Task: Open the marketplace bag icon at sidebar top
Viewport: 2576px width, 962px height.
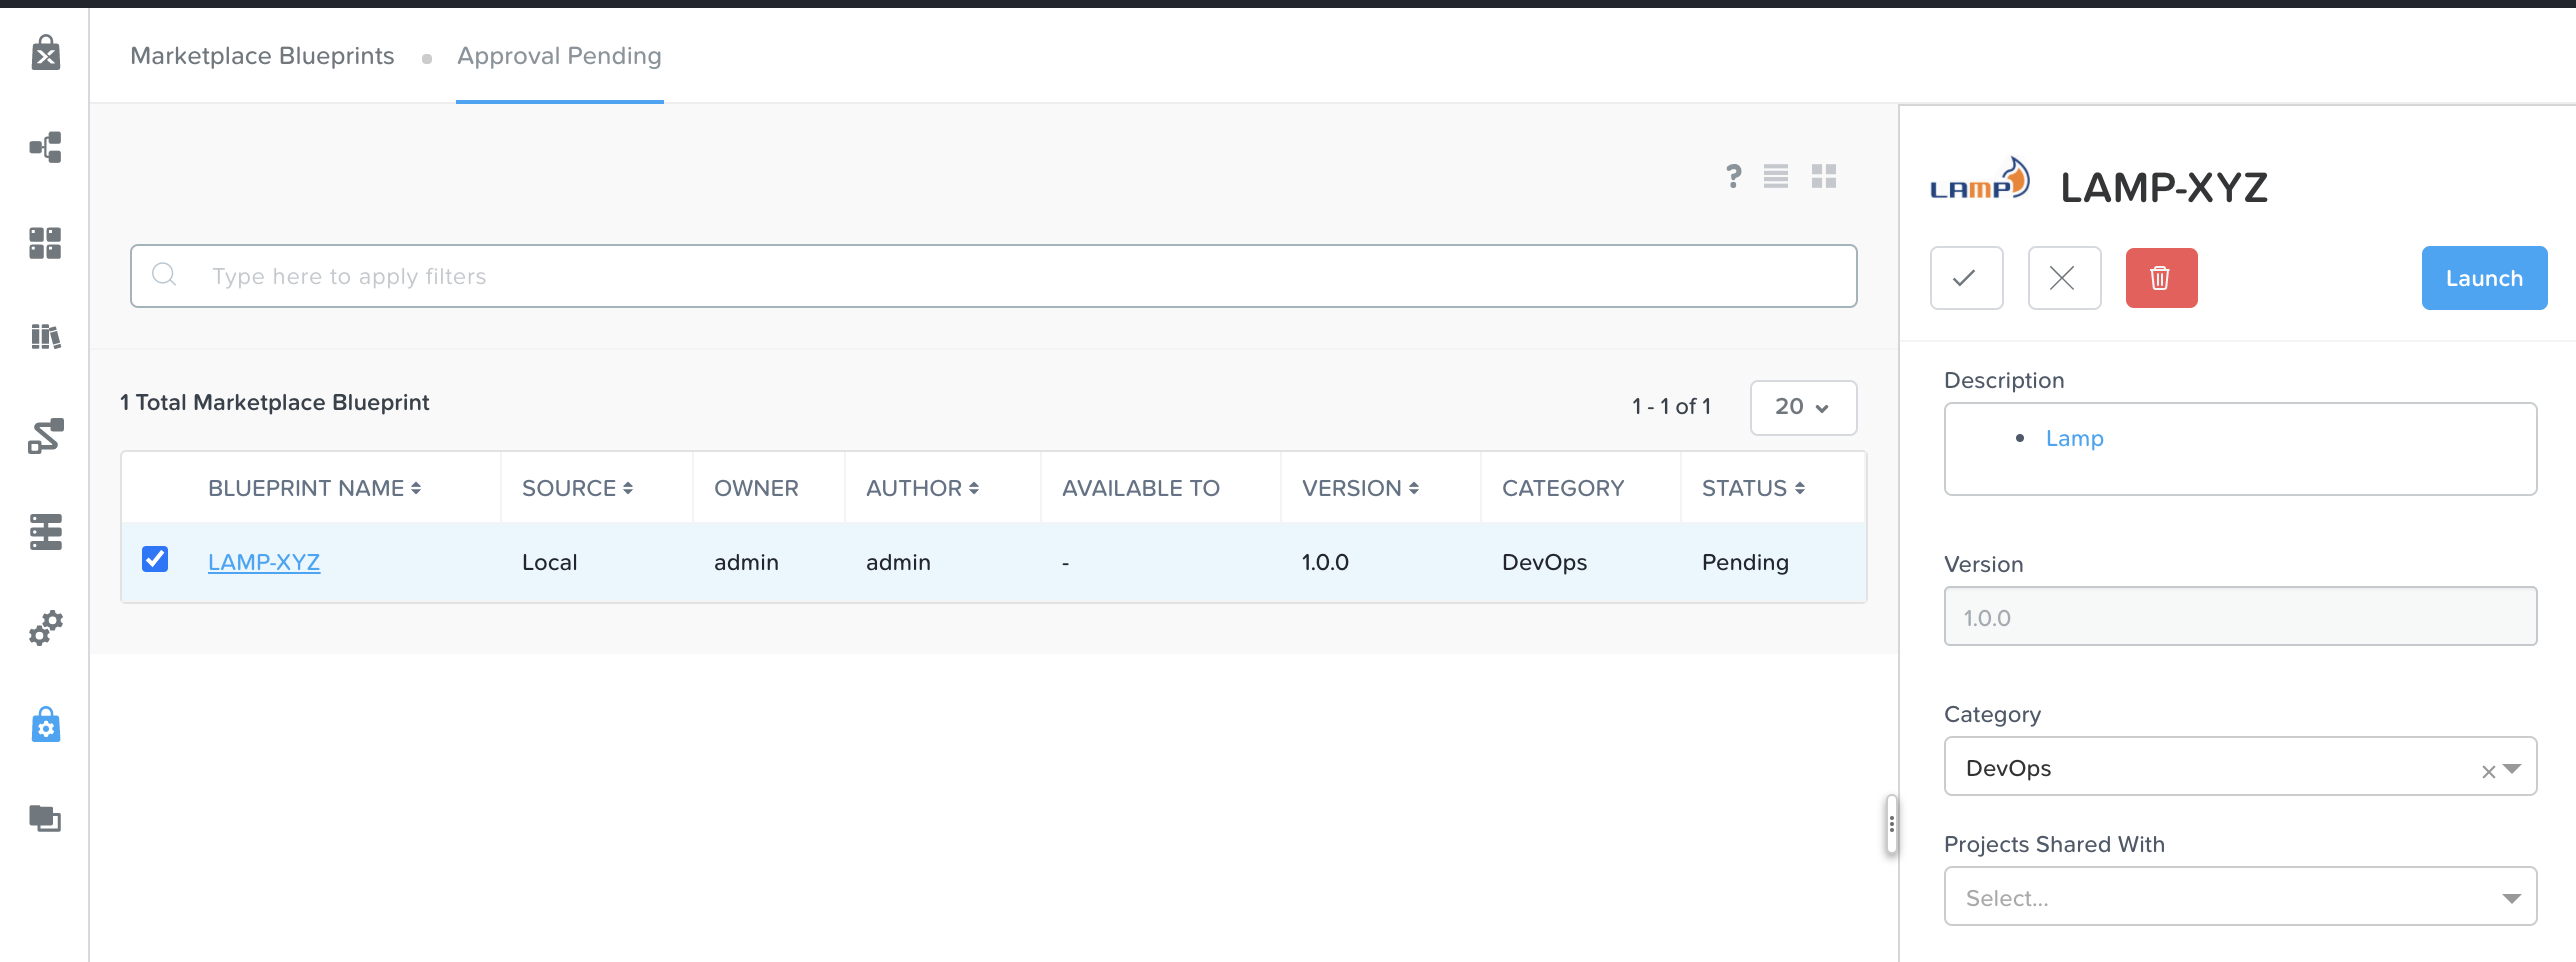Action: tap(45, 53)
